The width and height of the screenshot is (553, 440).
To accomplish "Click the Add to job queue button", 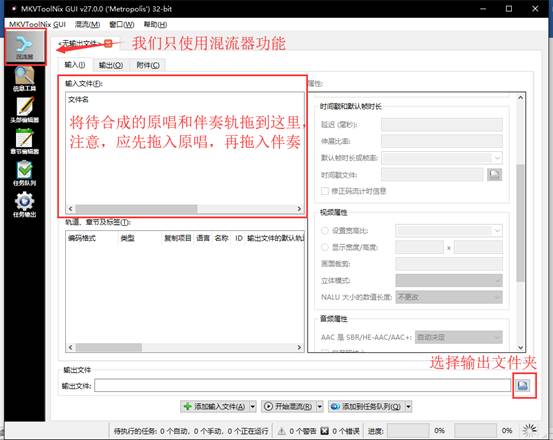I will point(366,407).
